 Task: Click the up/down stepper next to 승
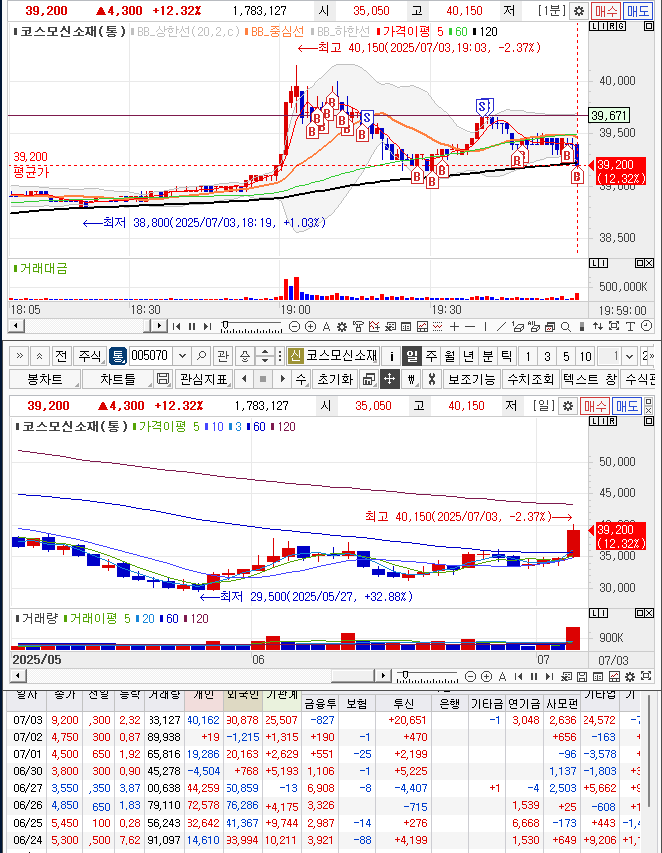coord(264,356)
